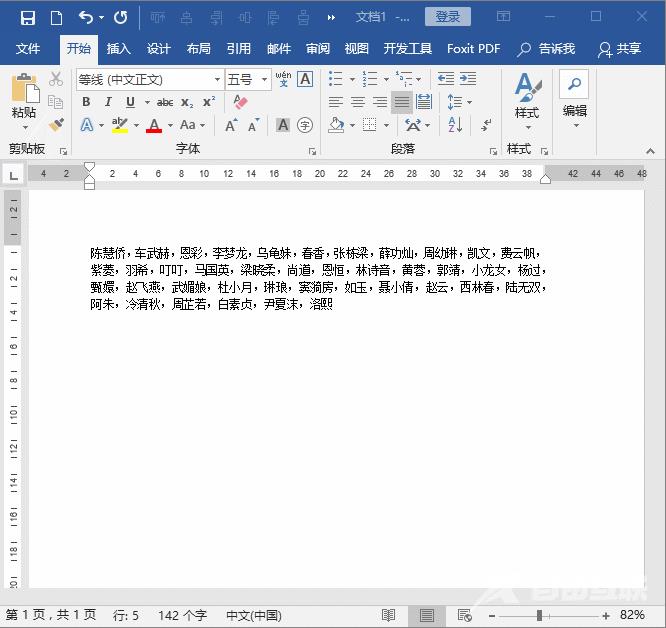Image resolution: width=666 pixels, height=628 pixels.
Task: Toggle subscript formatting
Action: tap(187, 102)
